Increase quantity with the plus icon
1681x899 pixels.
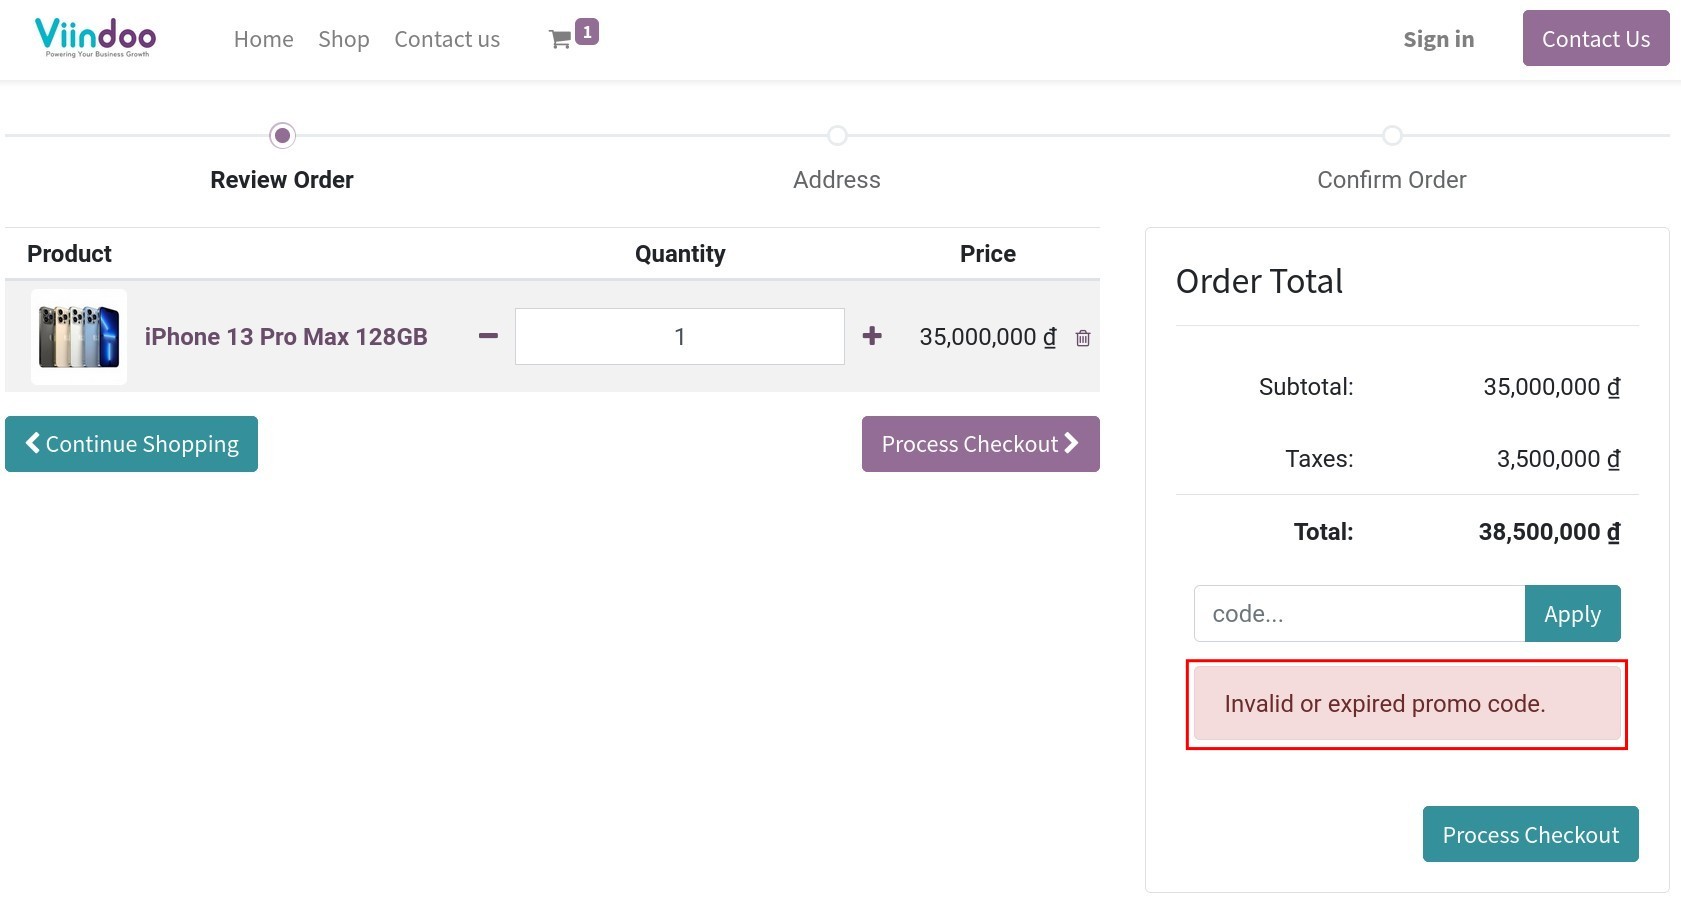tap(871, 337)
